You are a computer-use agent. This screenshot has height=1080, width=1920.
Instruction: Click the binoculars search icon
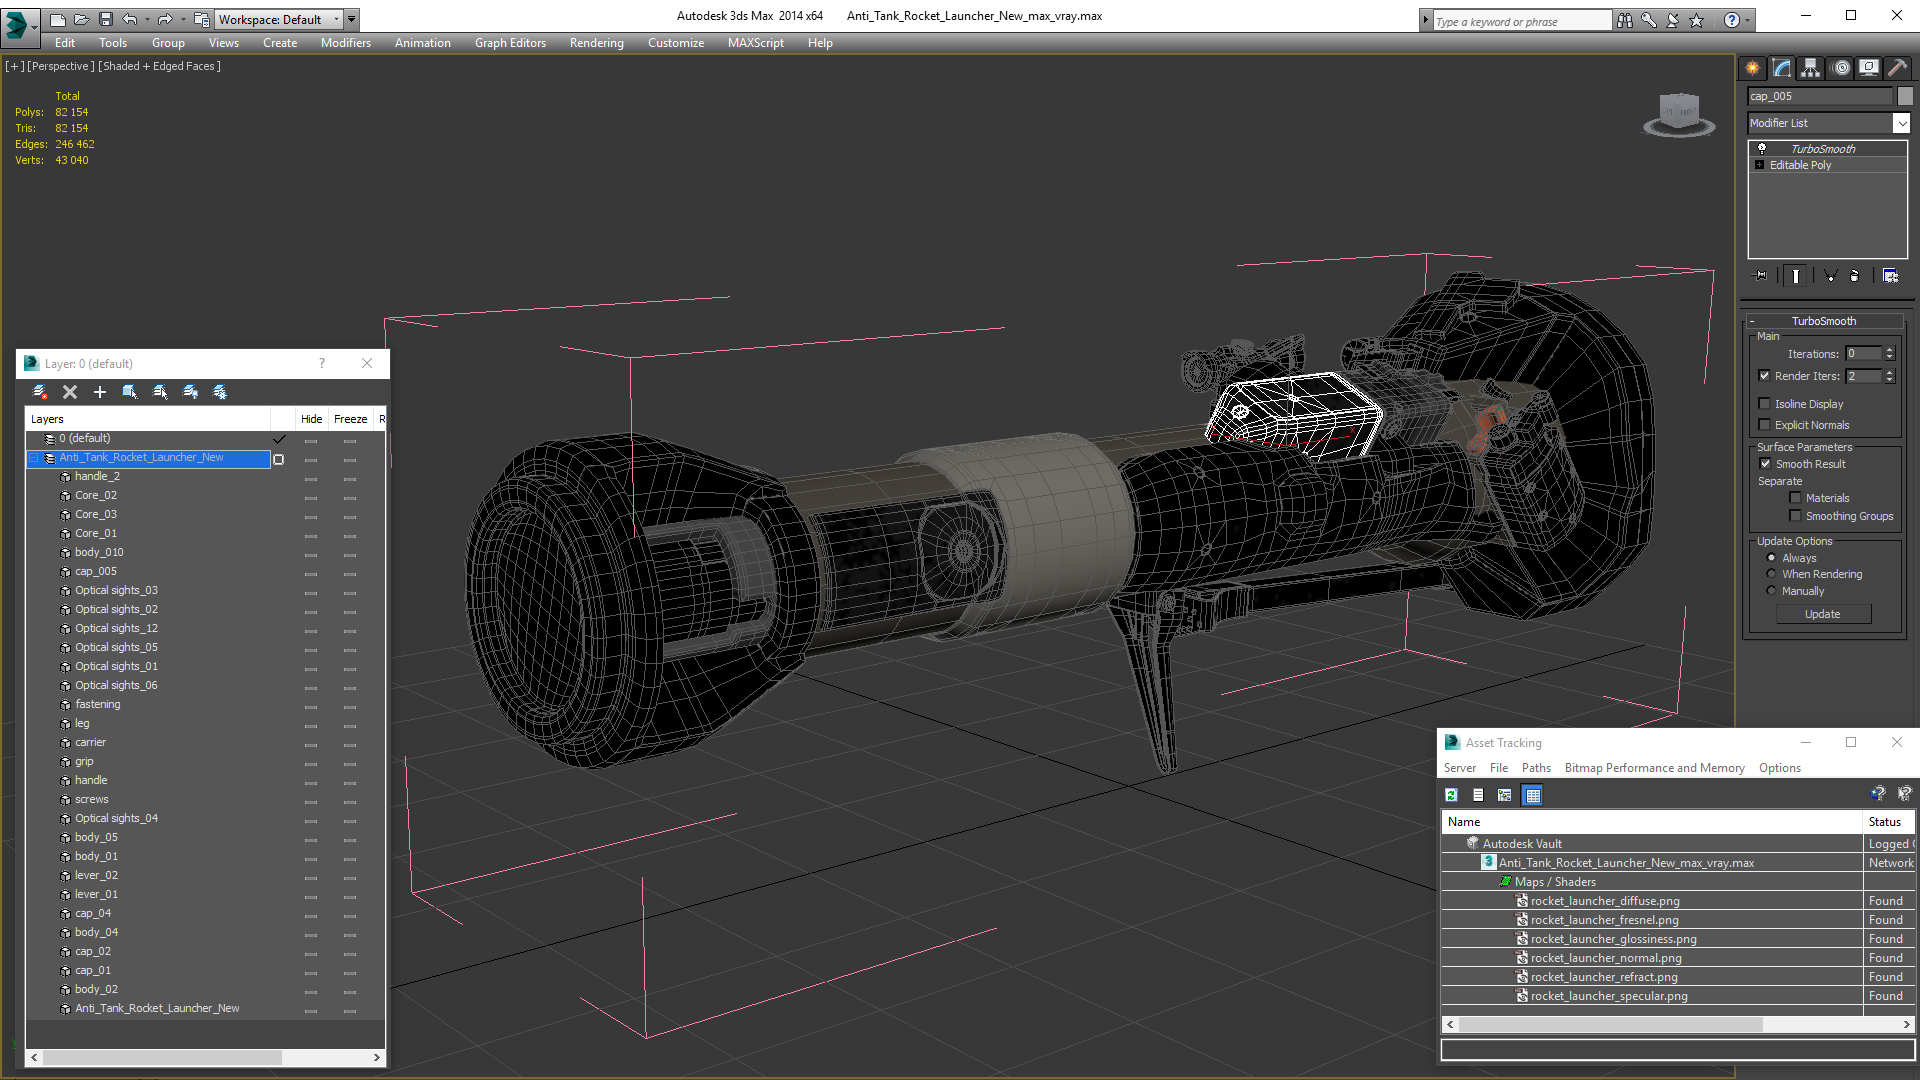point(1625,20)
